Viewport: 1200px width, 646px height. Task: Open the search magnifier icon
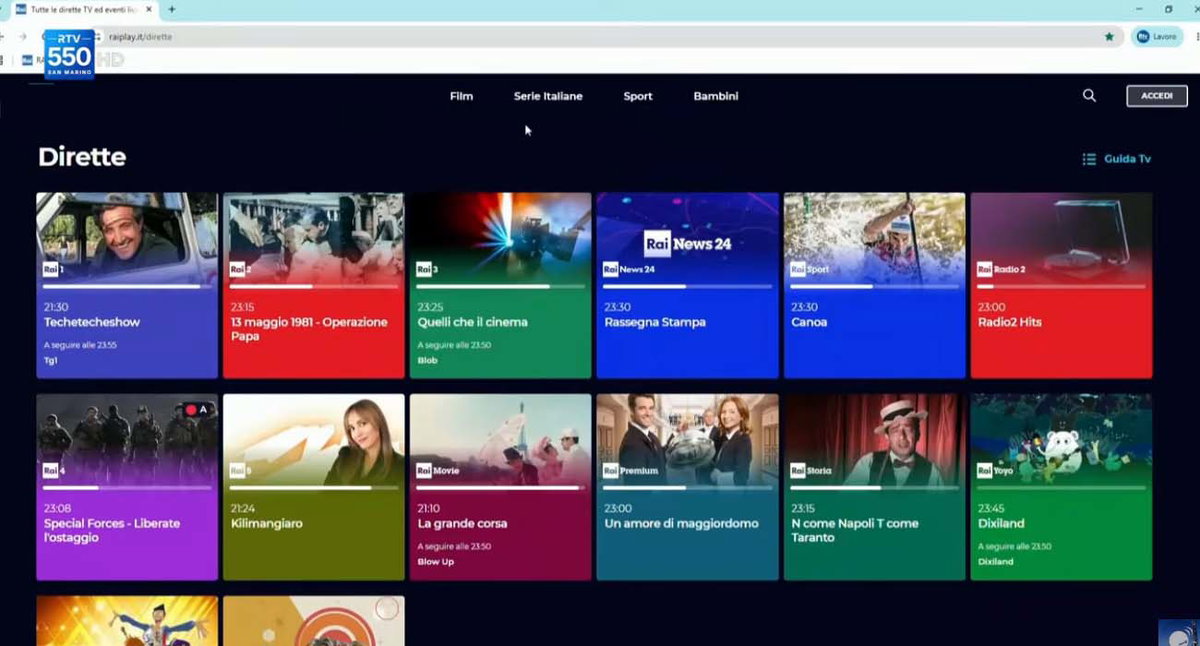pos(1089,96)
